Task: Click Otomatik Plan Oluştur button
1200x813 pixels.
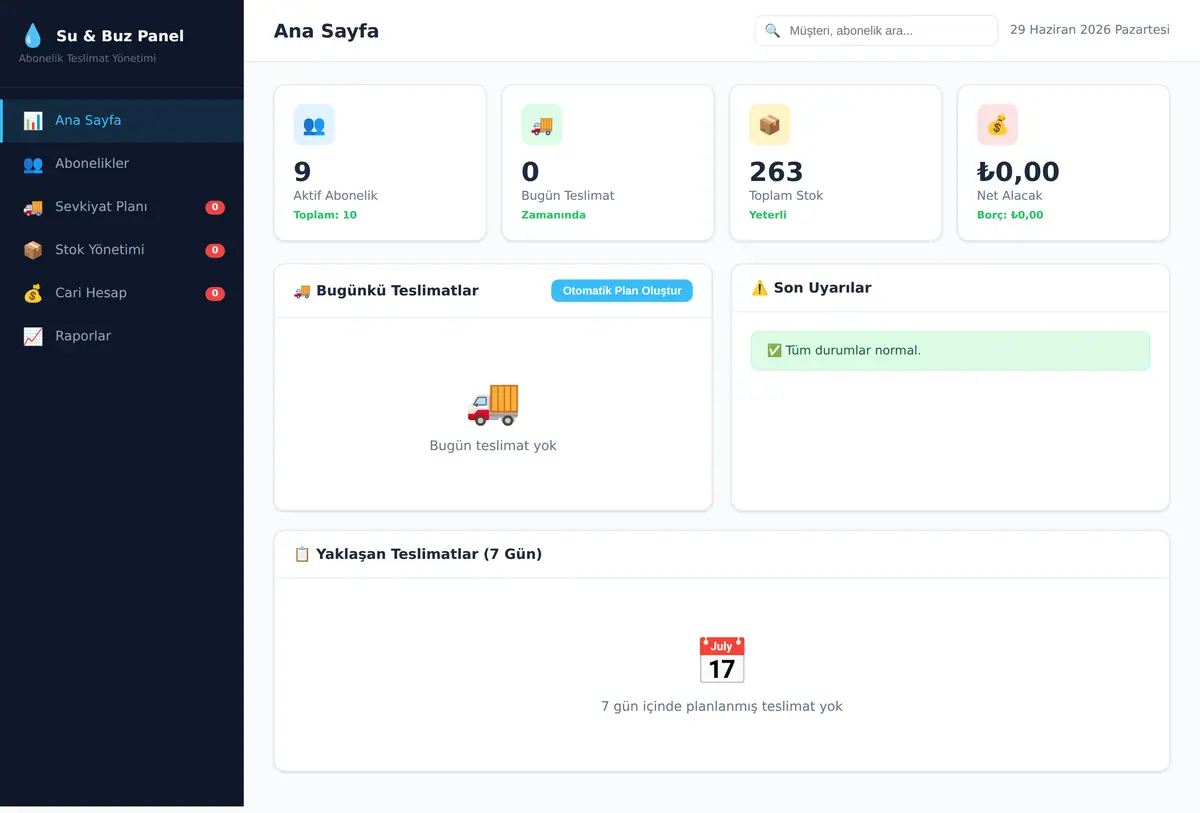Action: click(x=622, y=291)
